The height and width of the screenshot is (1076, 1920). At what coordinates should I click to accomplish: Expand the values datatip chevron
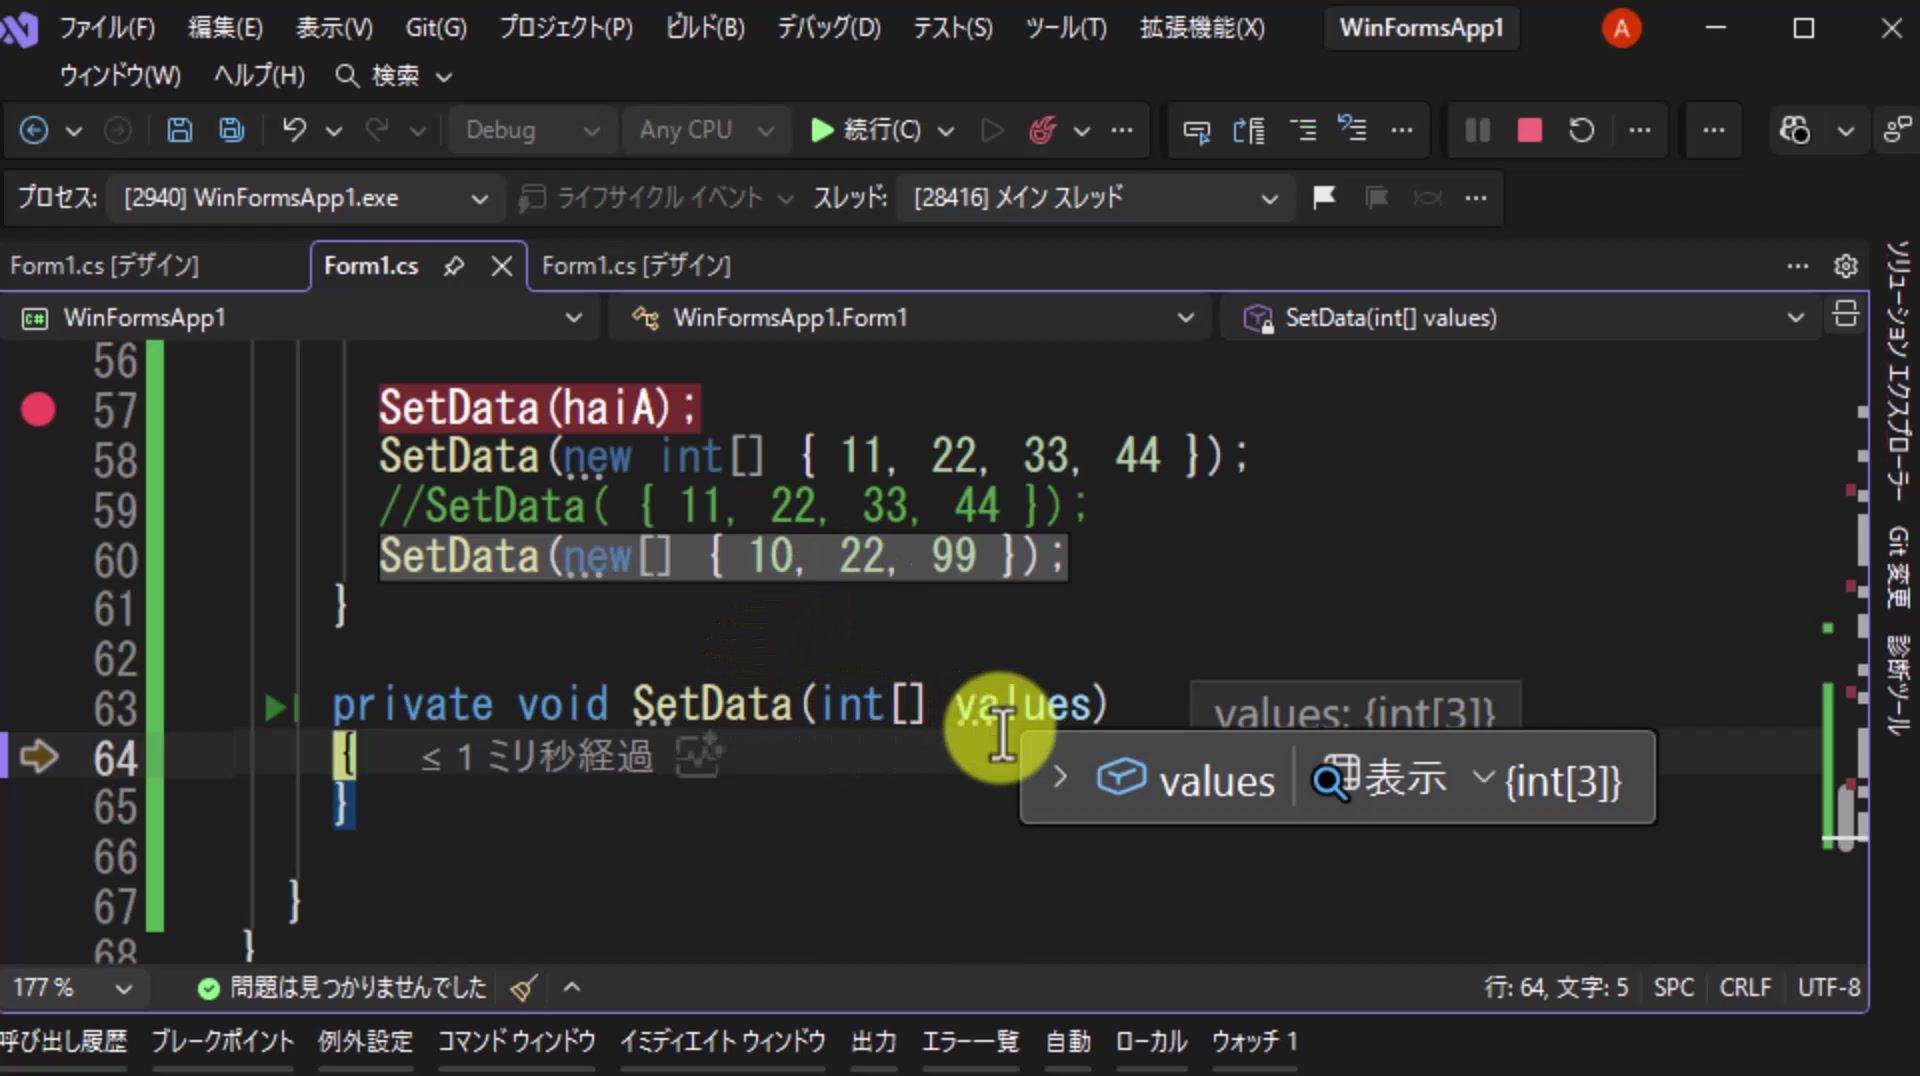[x=1060, y=777]
